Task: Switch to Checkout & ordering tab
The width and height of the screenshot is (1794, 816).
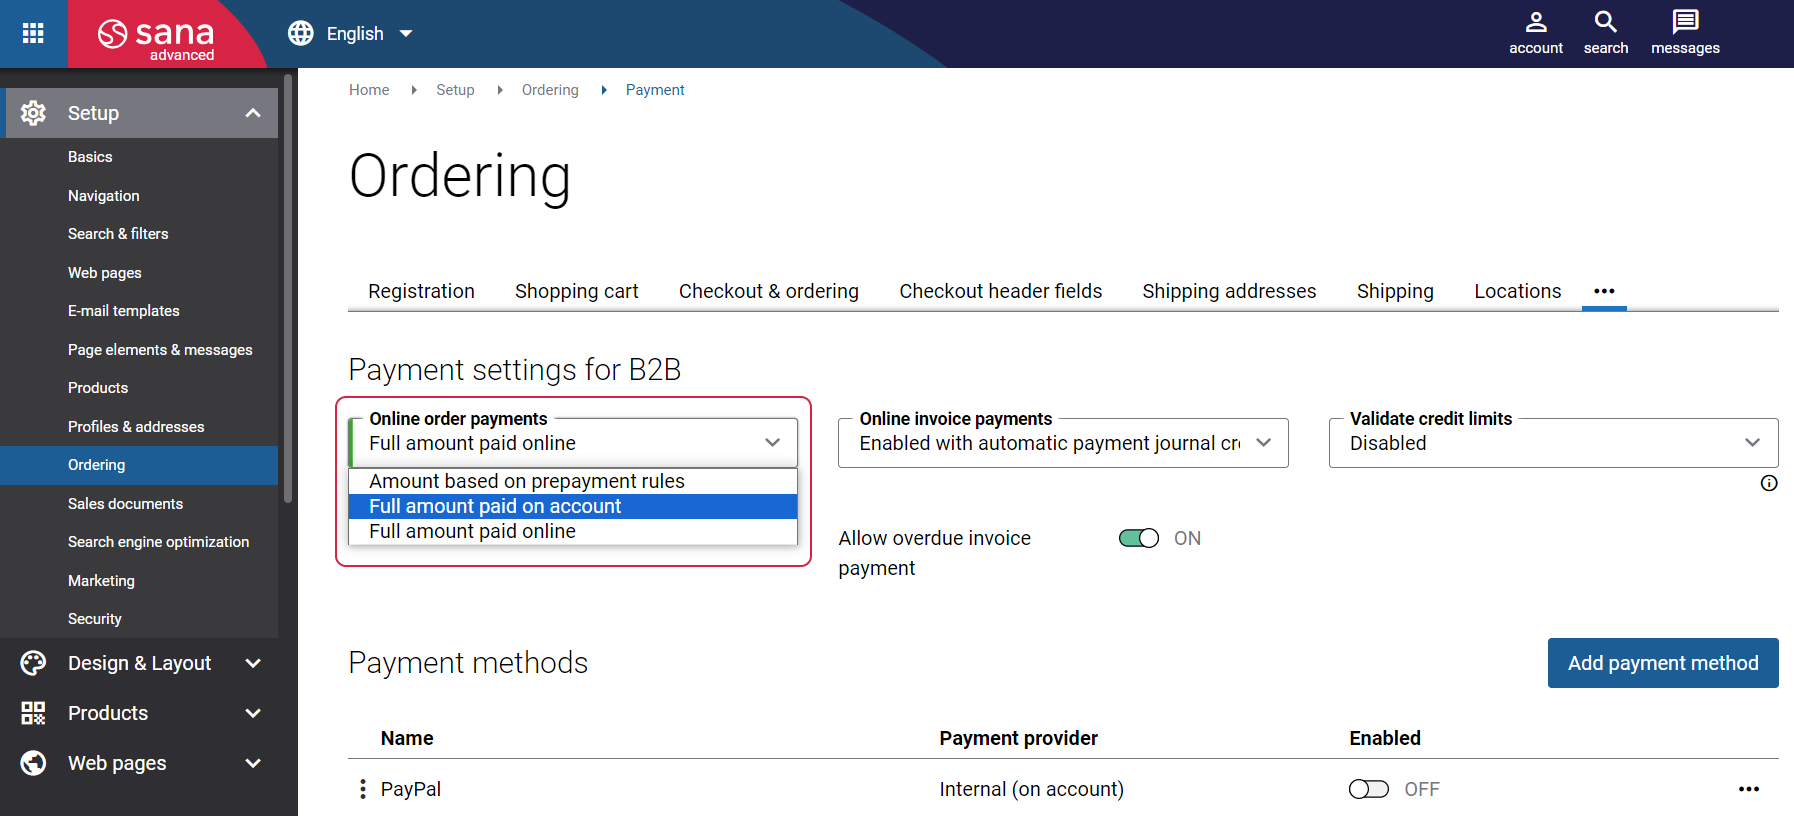Action: click(x=768, y=291)
